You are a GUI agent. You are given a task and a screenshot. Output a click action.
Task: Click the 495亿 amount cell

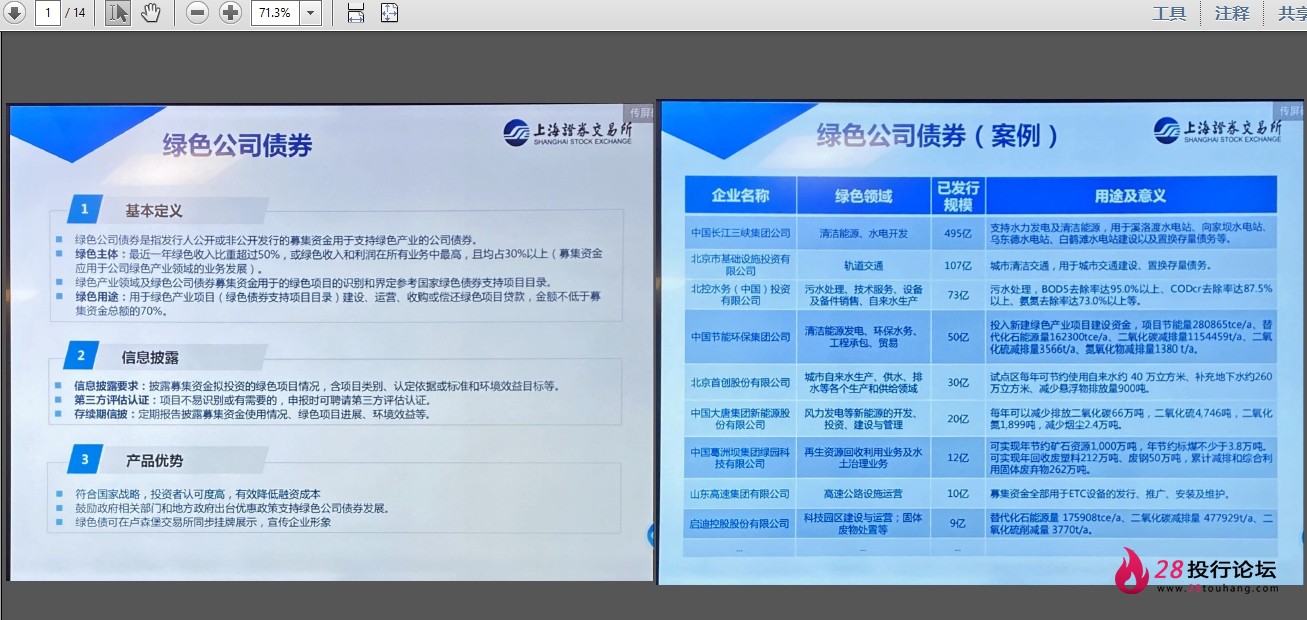958,233
